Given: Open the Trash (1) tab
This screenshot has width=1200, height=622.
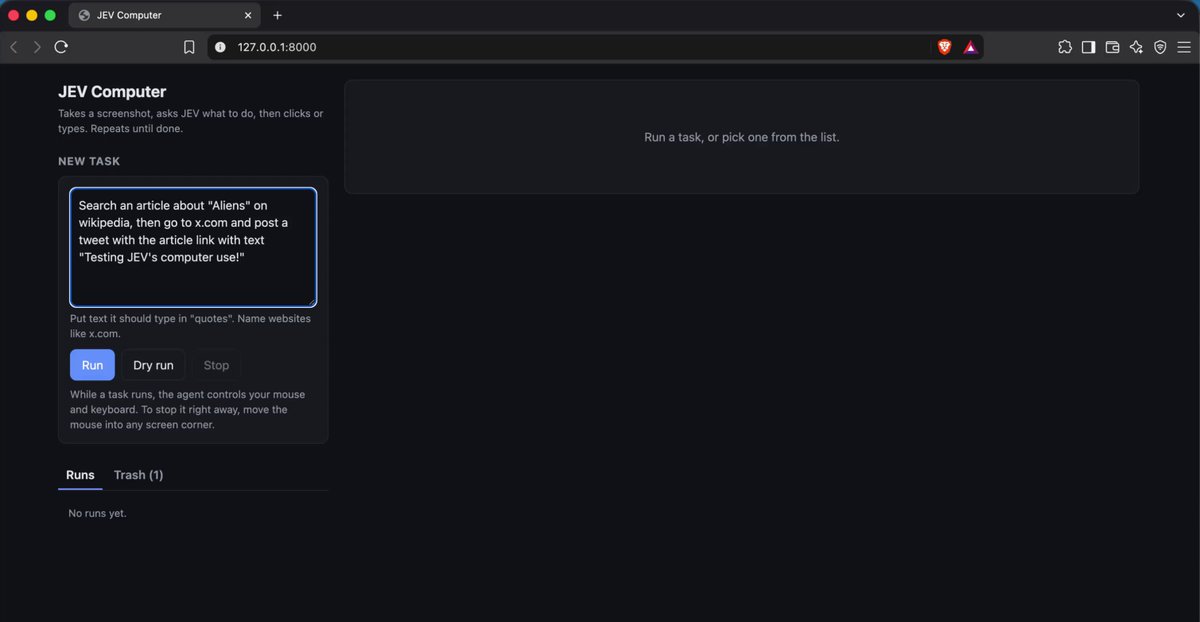Looking at the screenshot, I should 138,475.
